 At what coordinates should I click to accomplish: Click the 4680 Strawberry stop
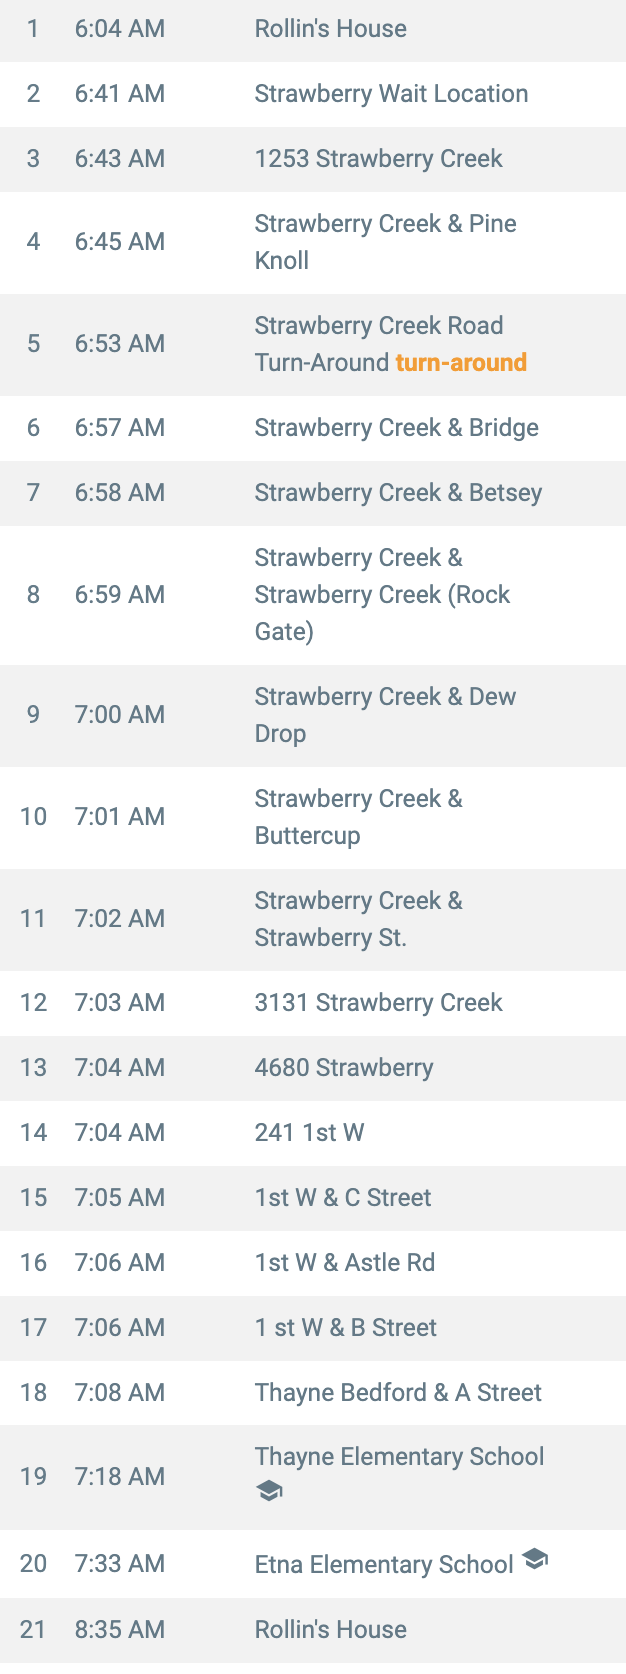[313, 1068]
